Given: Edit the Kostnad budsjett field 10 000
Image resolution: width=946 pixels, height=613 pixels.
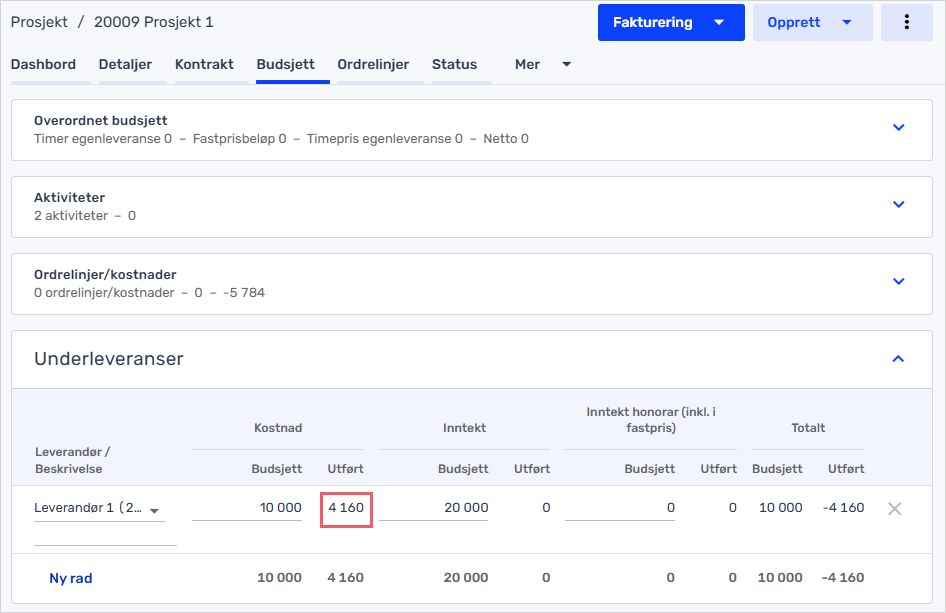Looking at the screenshot, I should pos(247,508).
